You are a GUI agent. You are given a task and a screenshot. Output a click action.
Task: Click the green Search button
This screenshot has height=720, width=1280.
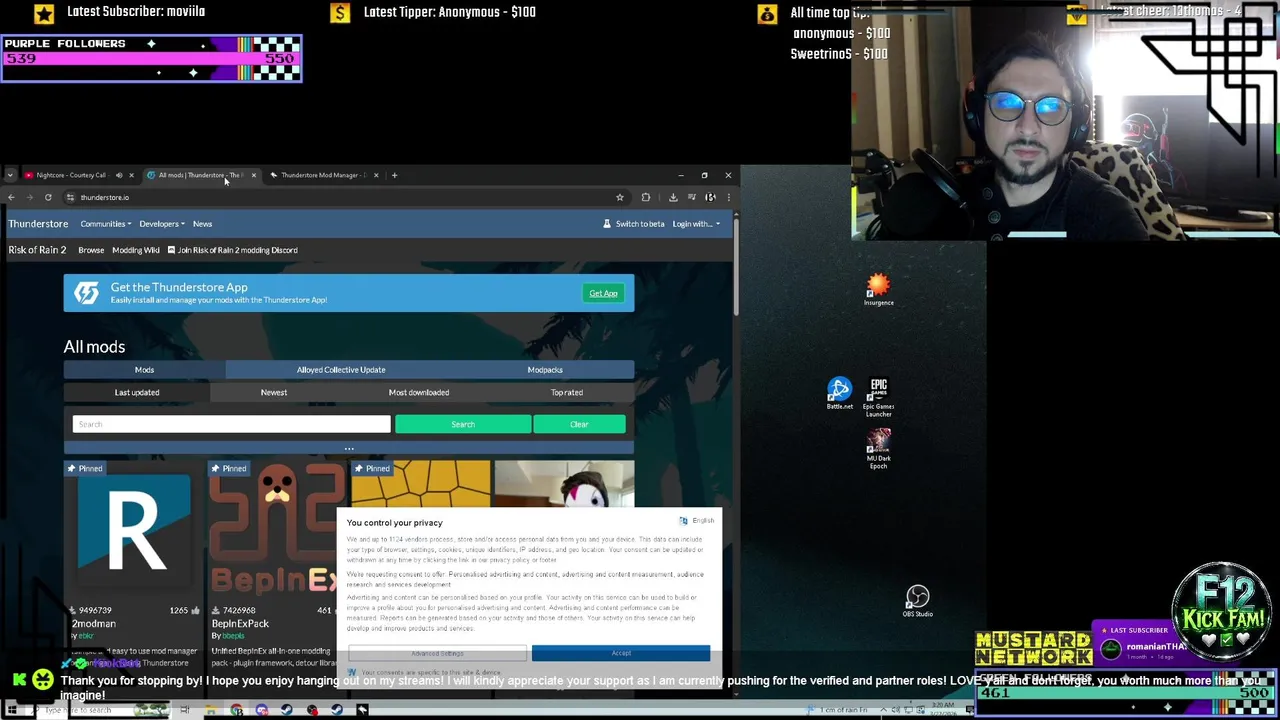coord(463,424)
